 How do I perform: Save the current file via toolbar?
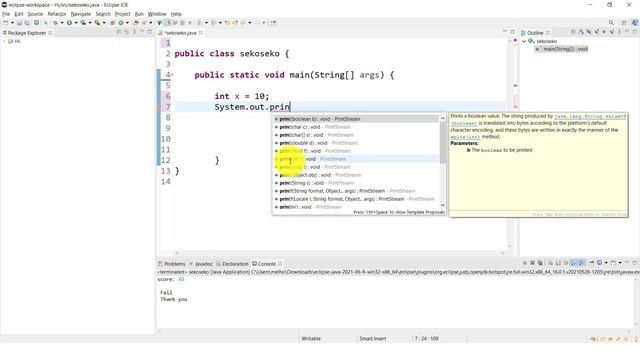click(19, 23)
